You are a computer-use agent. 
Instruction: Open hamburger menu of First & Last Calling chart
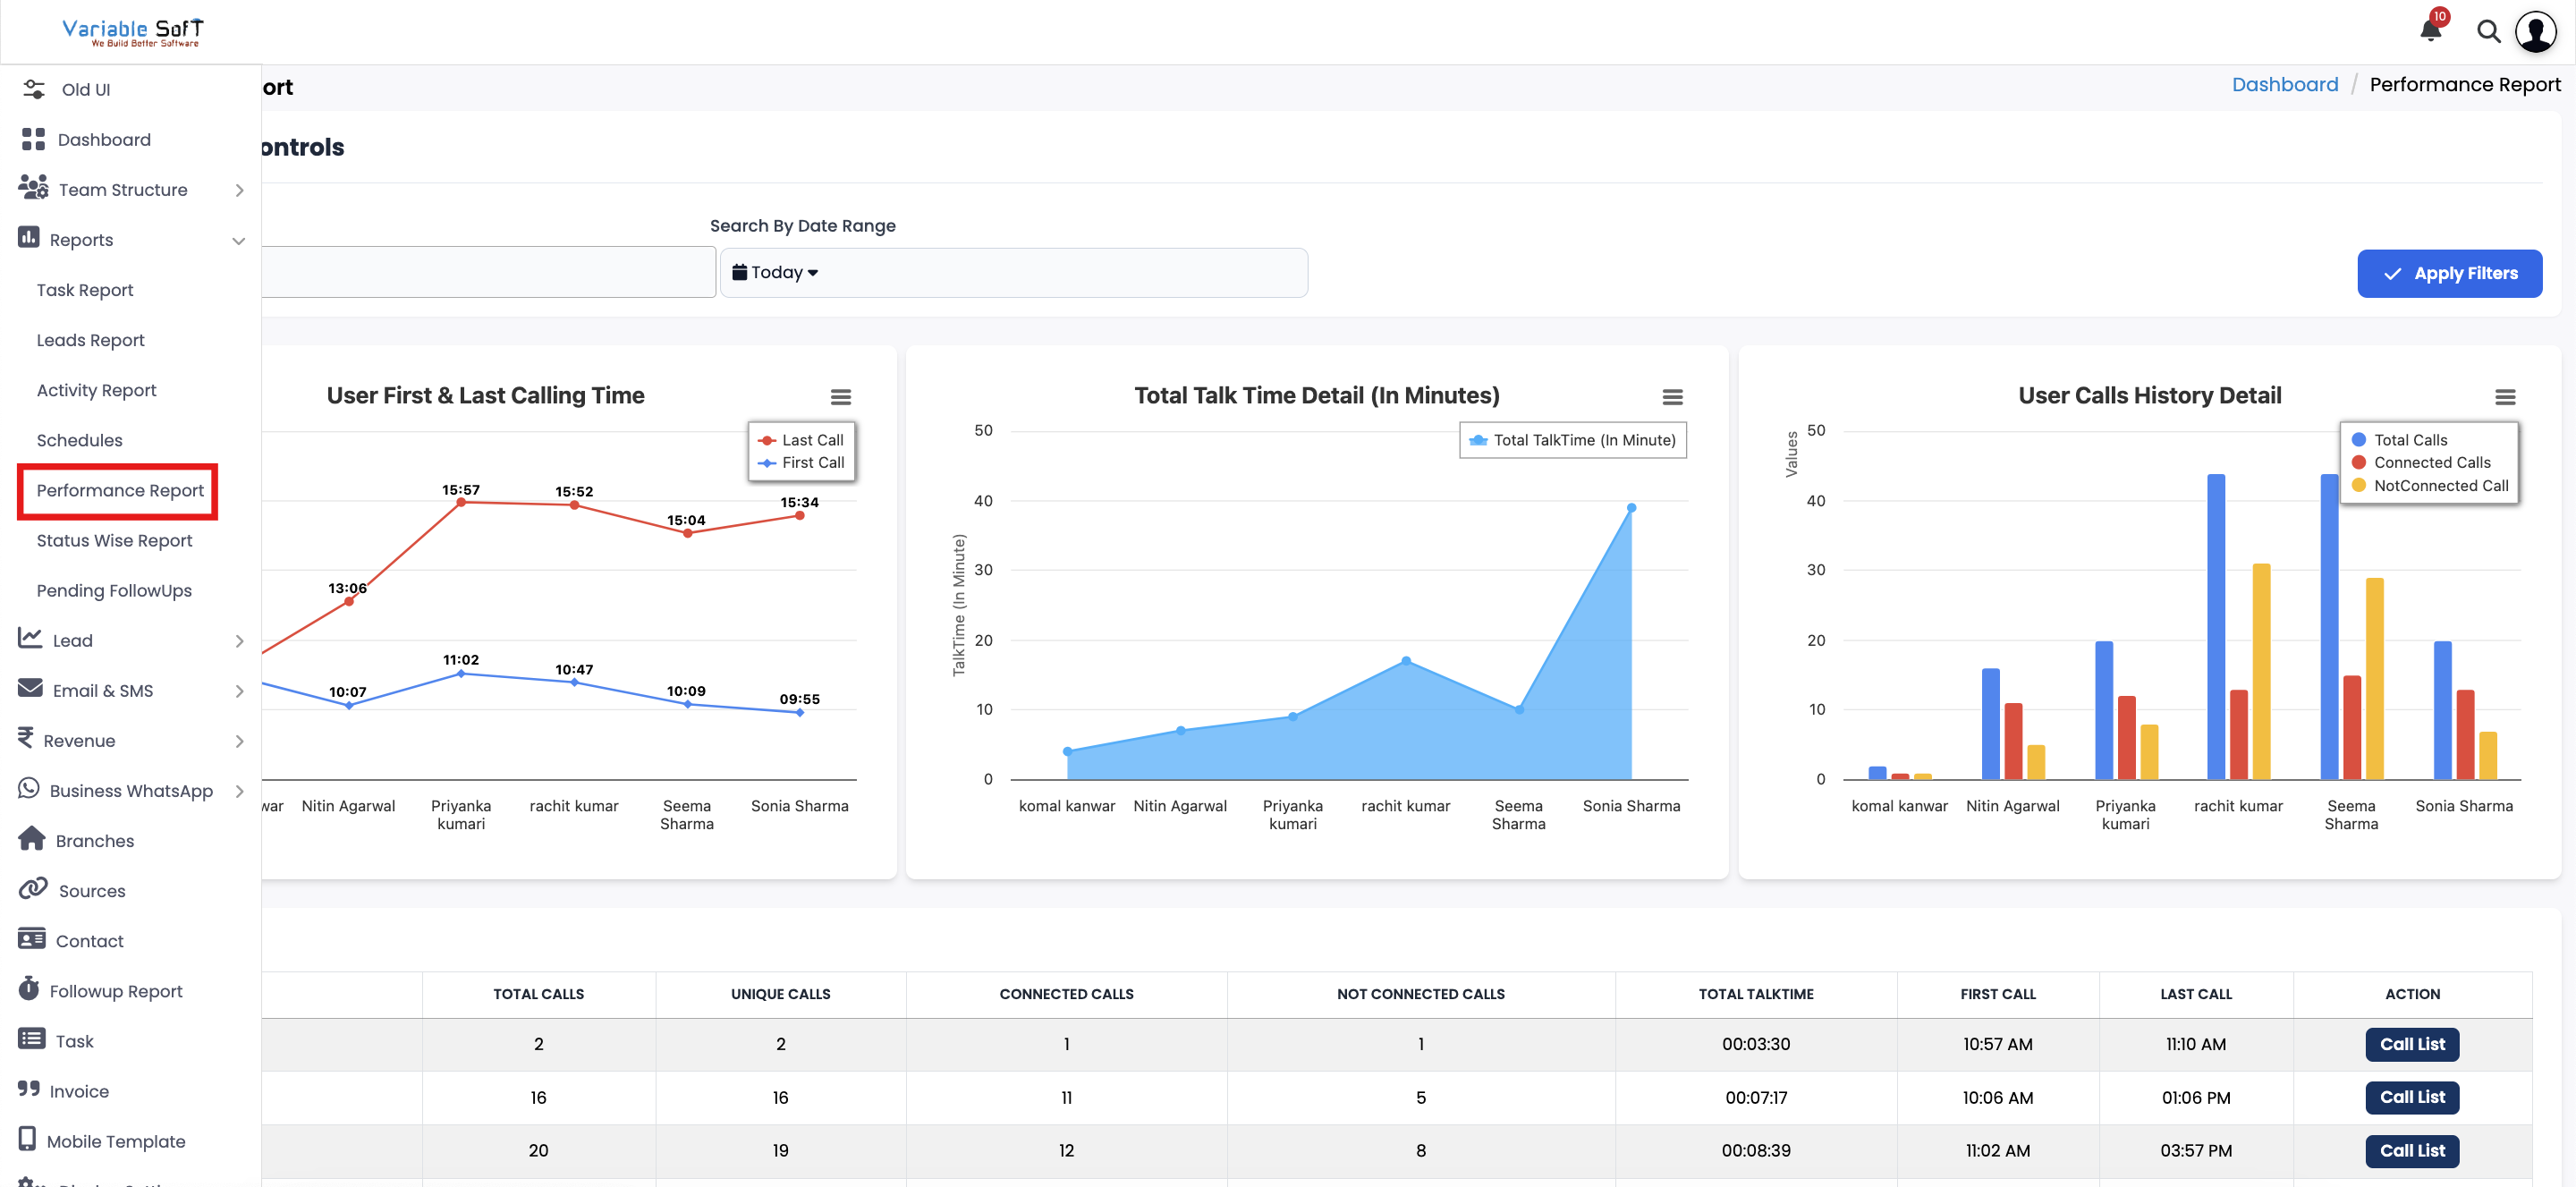(840, 397)
